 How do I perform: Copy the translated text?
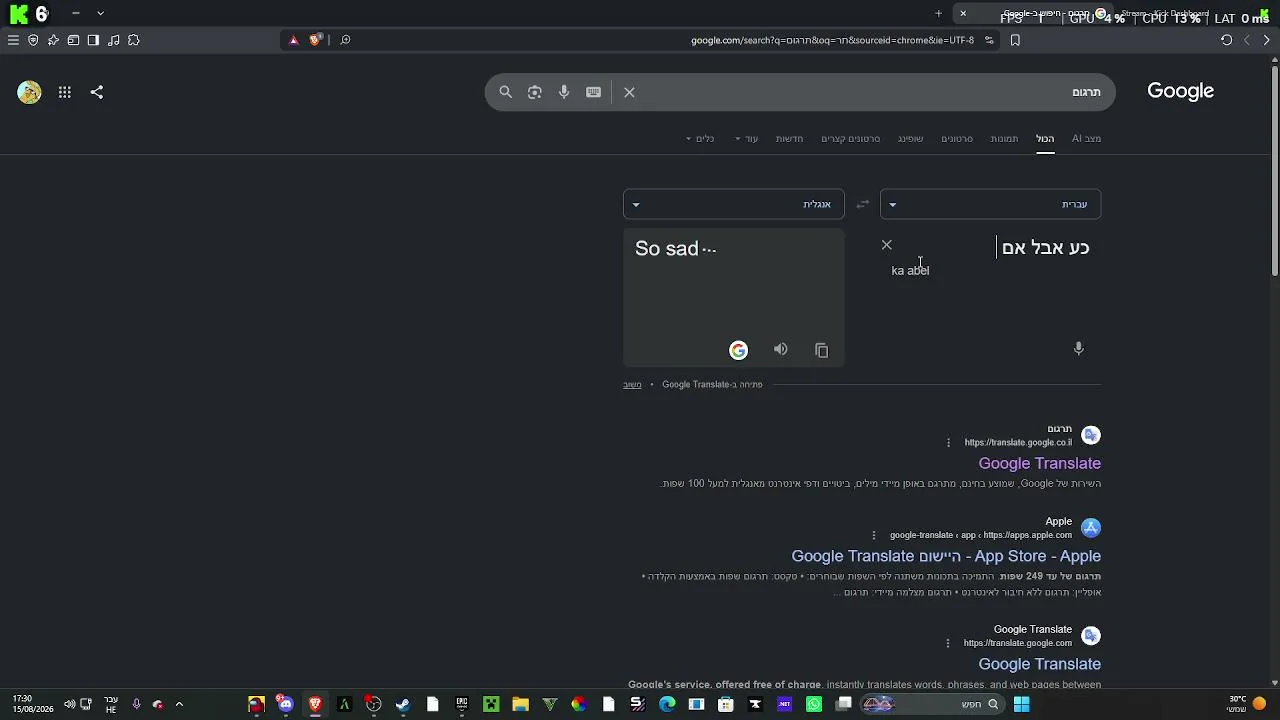coord(821,350)
